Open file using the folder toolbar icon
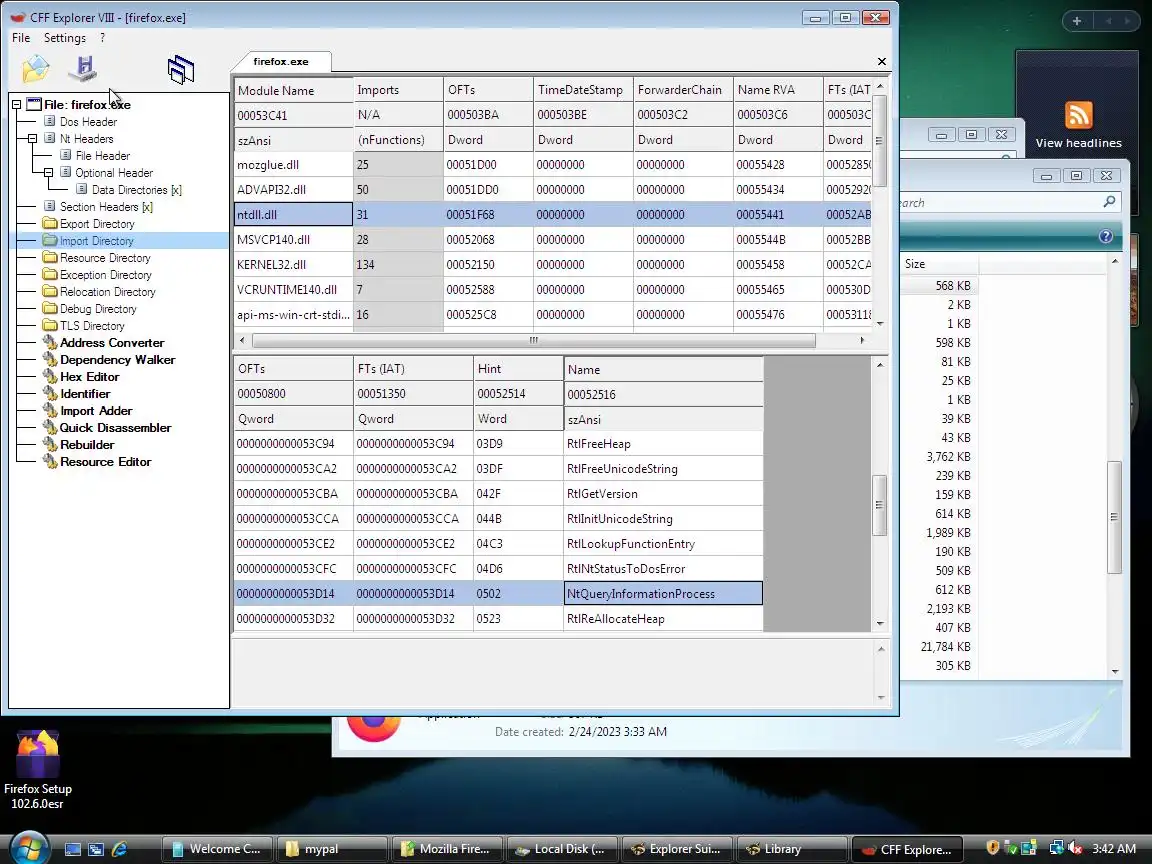Image resolution: width=1152 pixels, height=864 pixels. pos(35,69)
